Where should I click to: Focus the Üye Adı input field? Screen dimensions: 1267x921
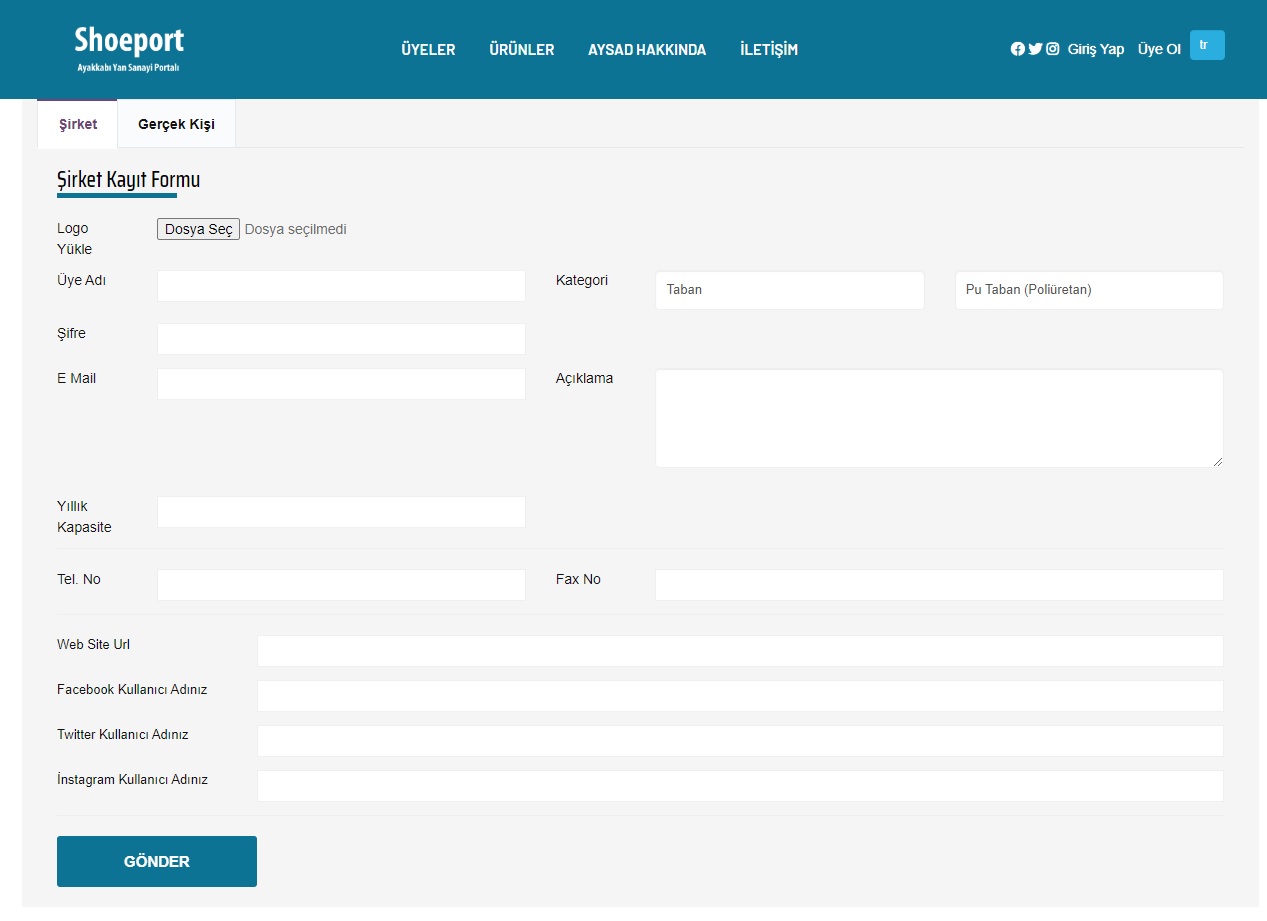coord(341,286)
